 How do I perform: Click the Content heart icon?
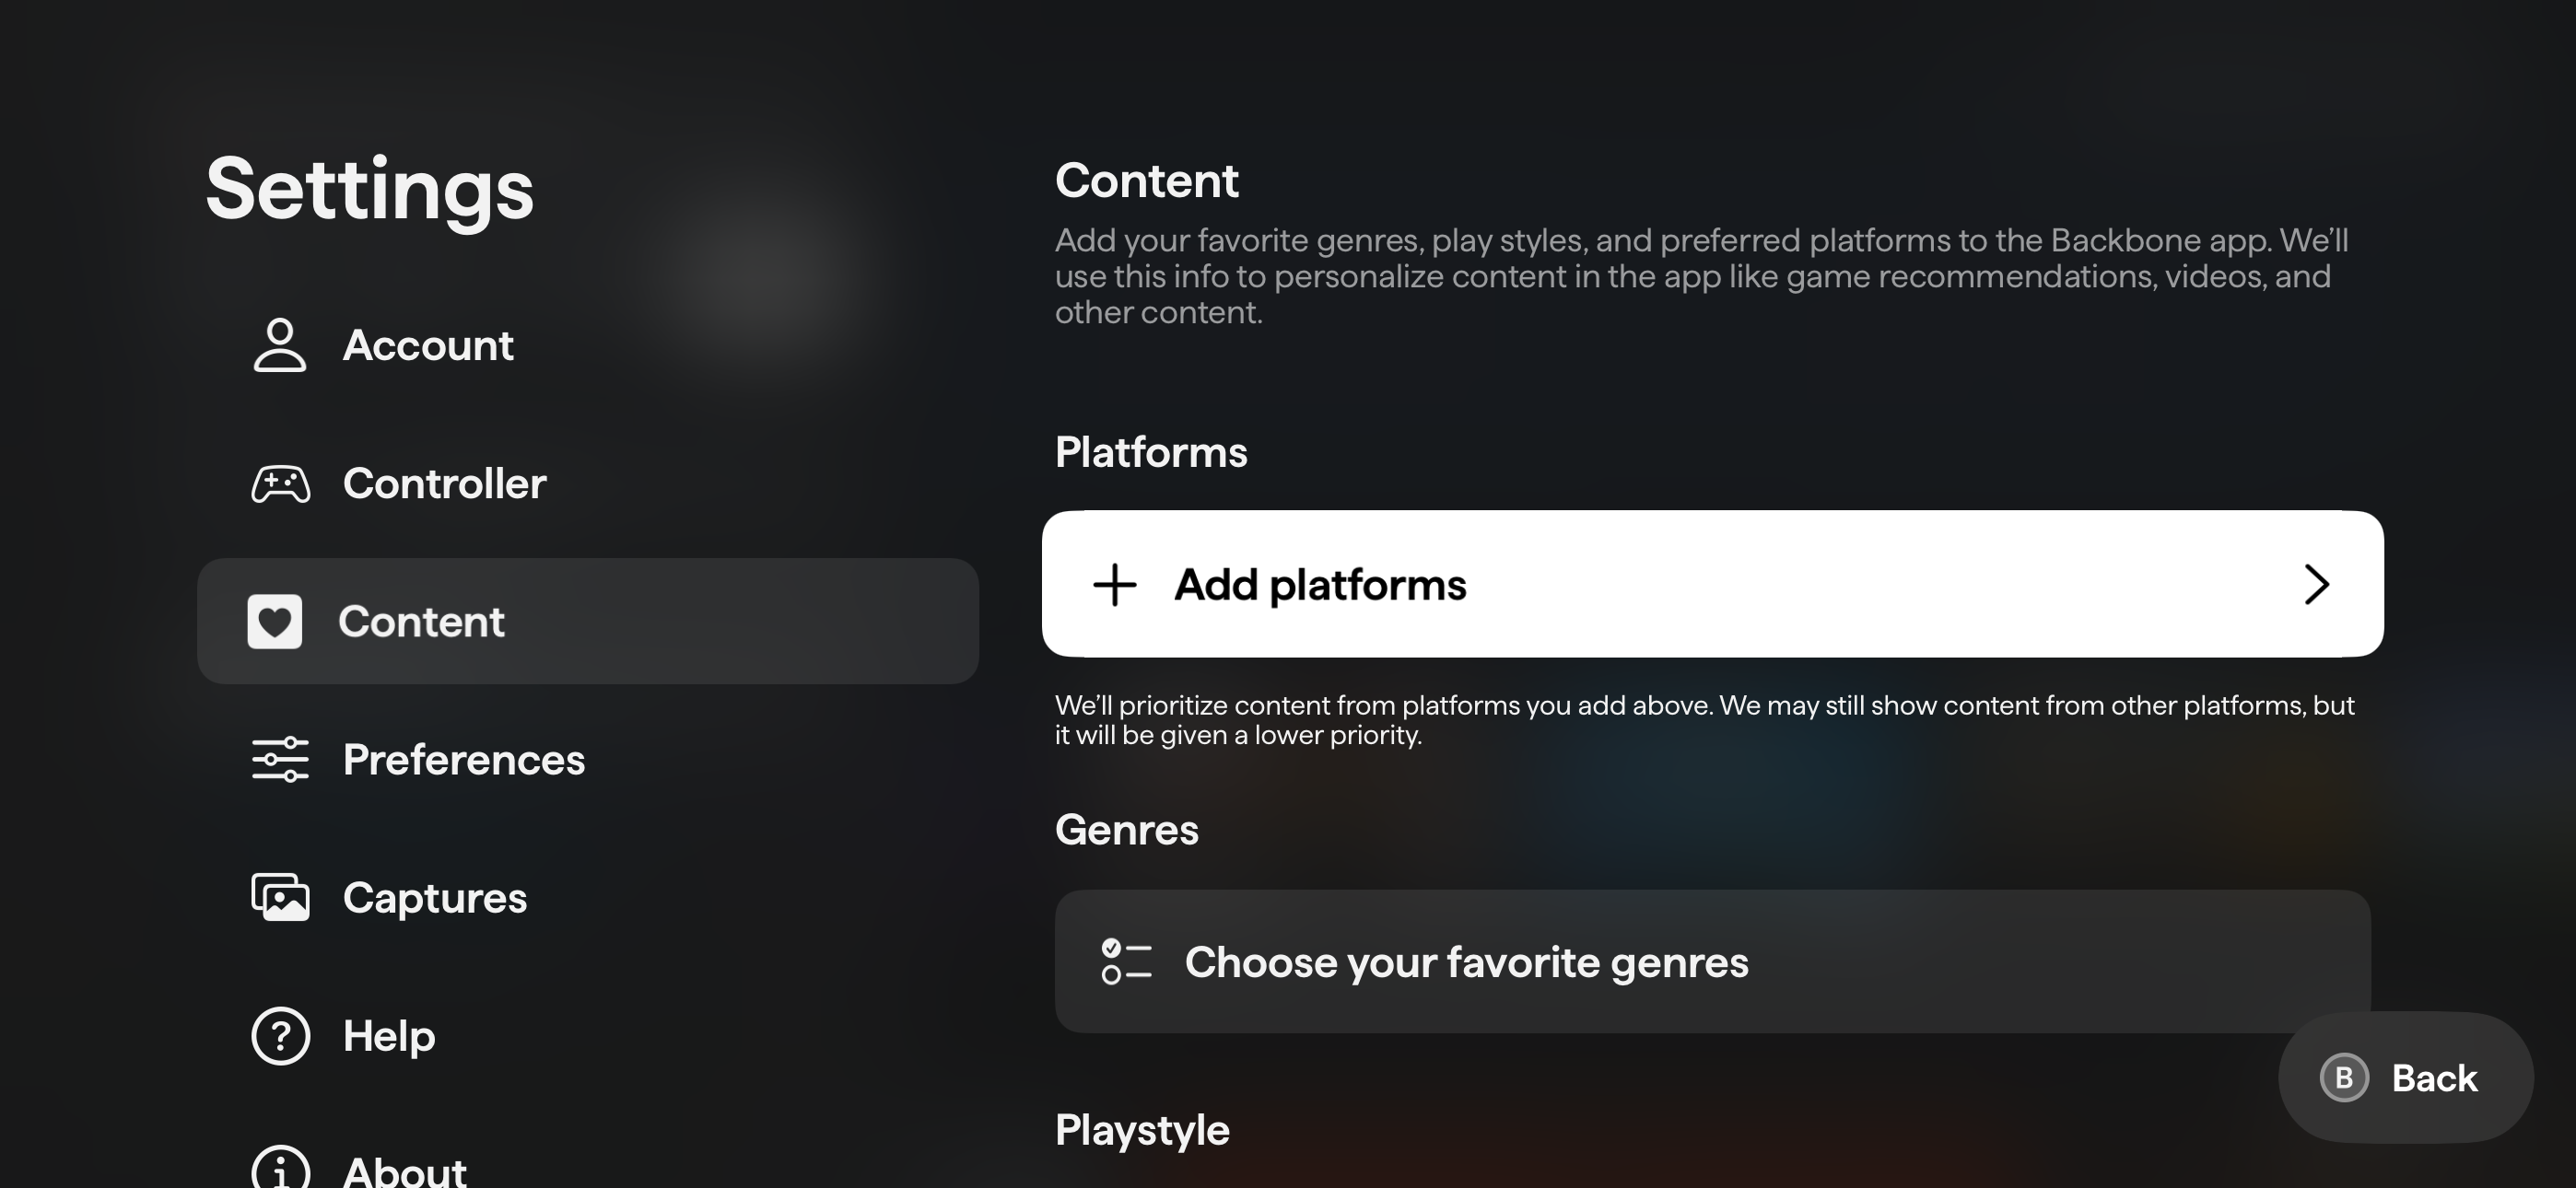pos(275,622)
